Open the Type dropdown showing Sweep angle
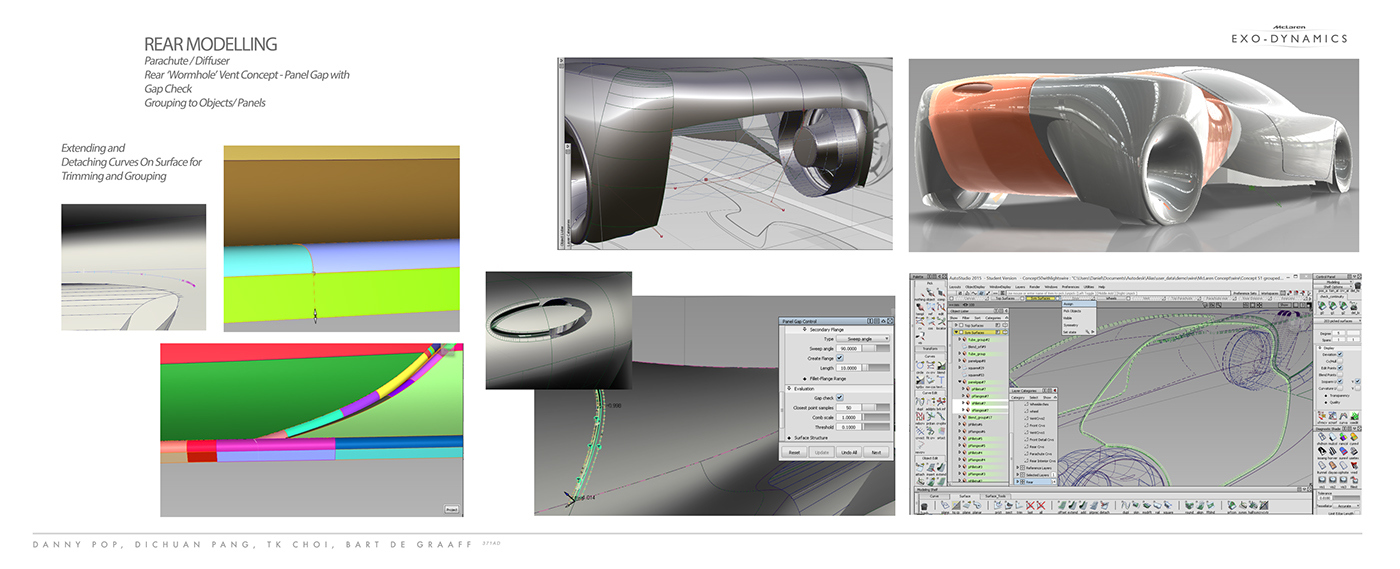 coord(863,339)
